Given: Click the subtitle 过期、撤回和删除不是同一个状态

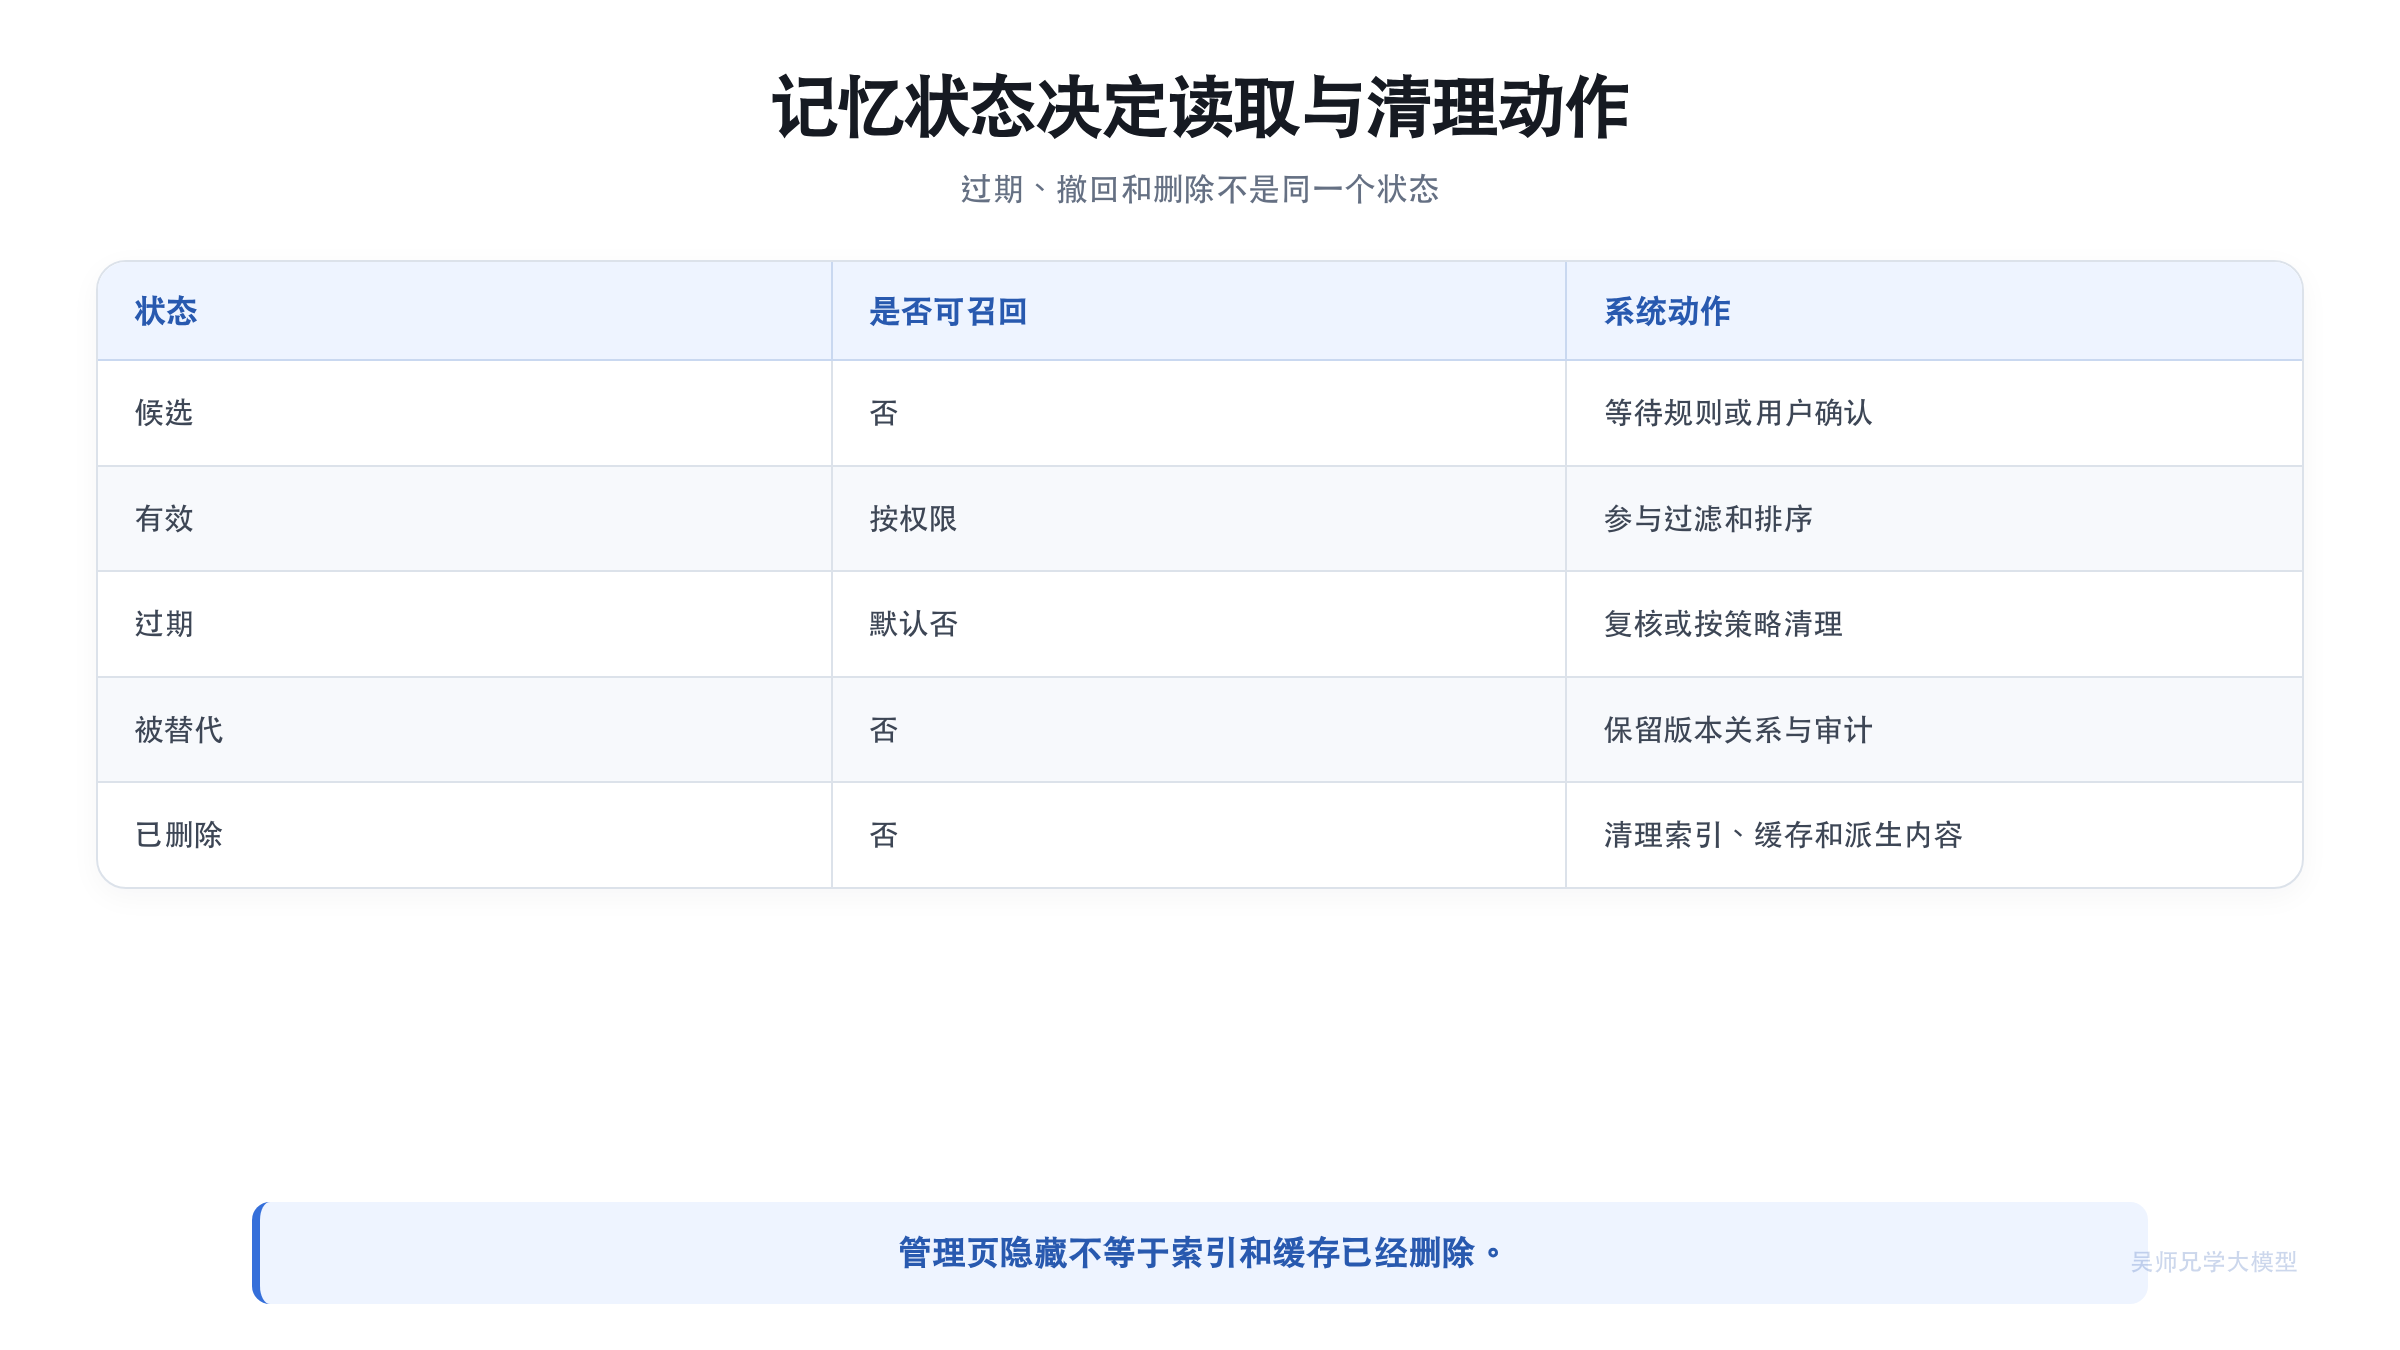Looking at the screenshot, I should point(1200,189).
